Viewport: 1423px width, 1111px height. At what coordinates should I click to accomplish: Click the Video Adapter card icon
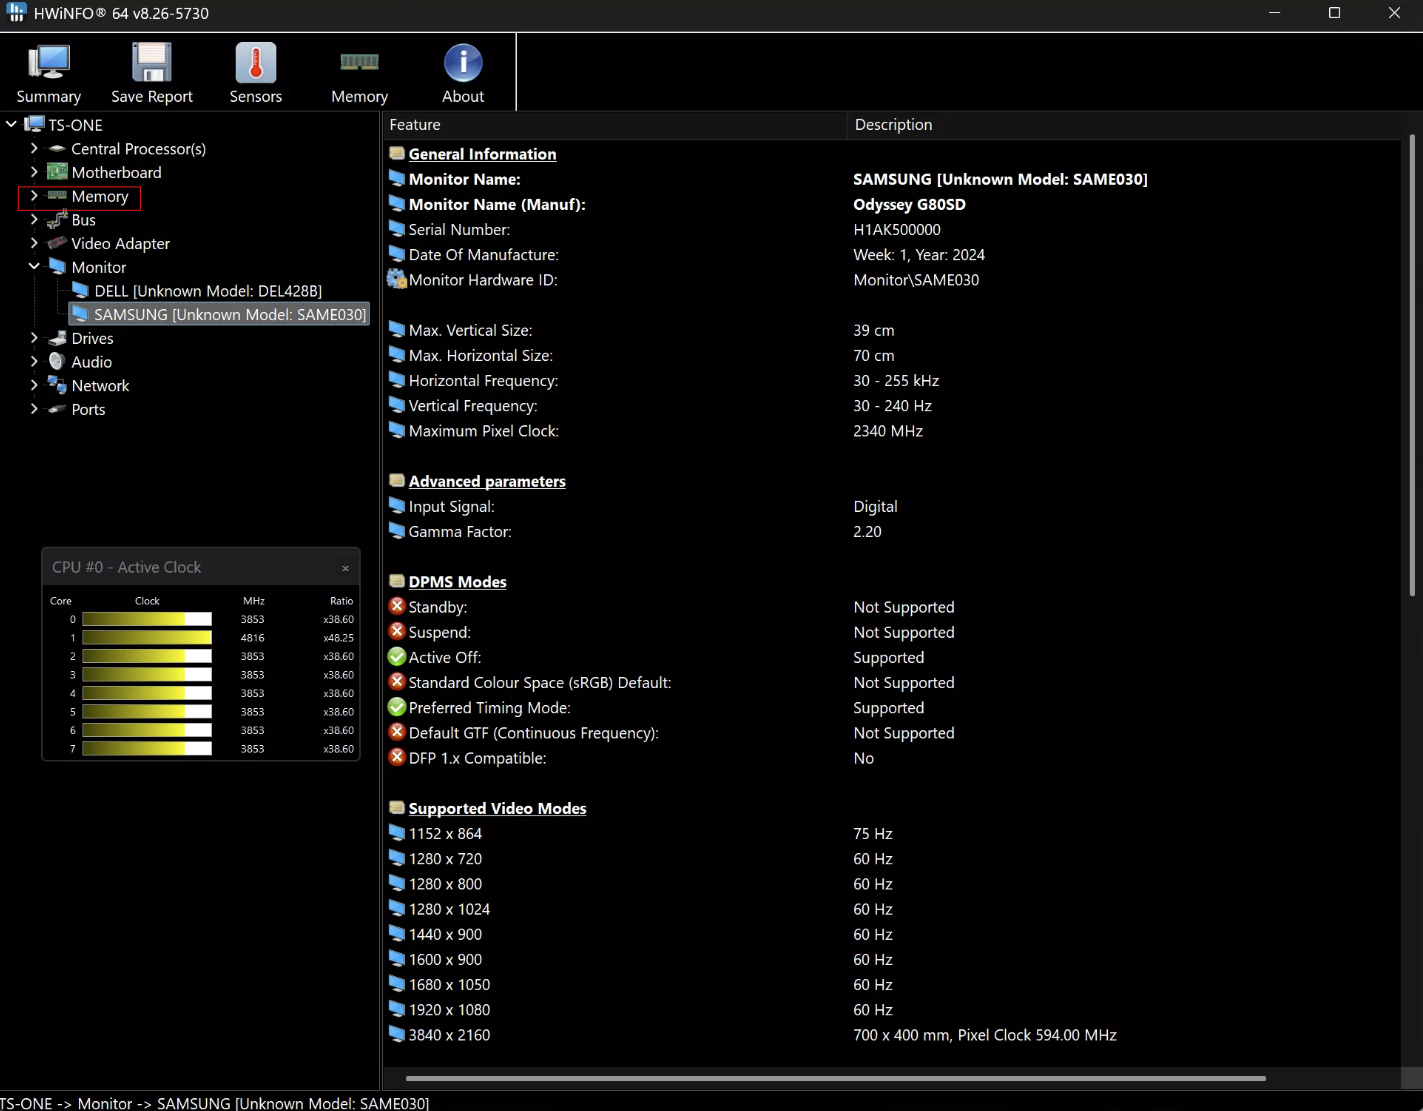57,243
